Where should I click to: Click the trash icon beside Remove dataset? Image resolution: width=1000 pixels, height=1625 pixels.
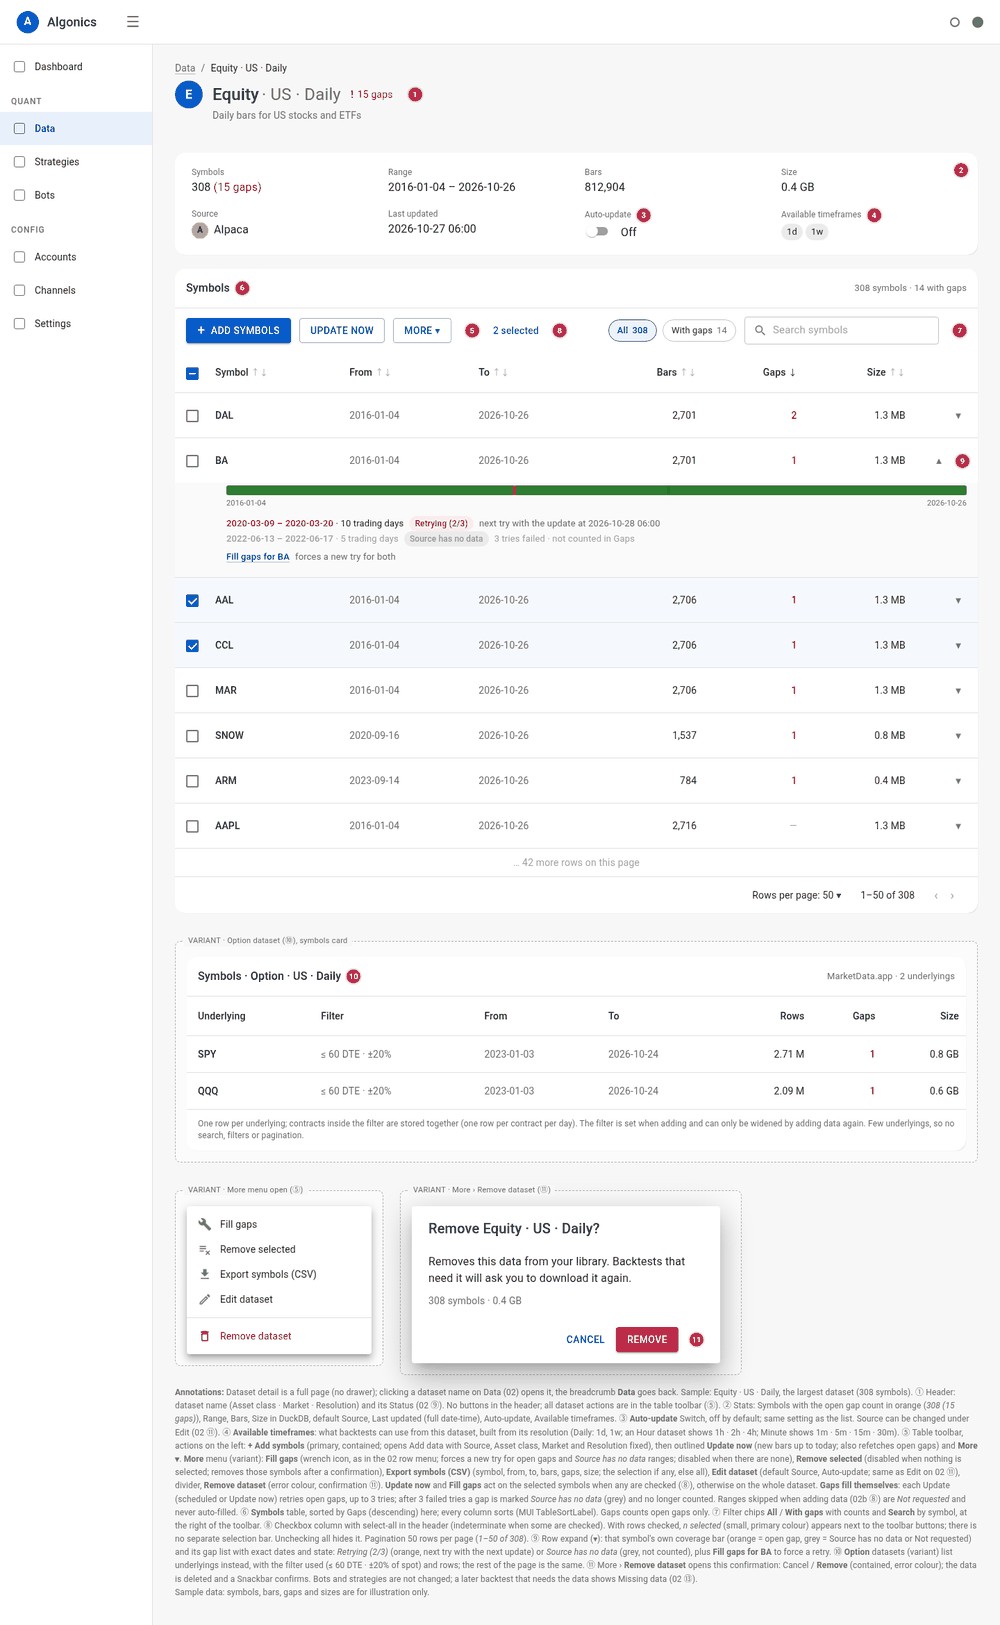tap(205, 1336)
